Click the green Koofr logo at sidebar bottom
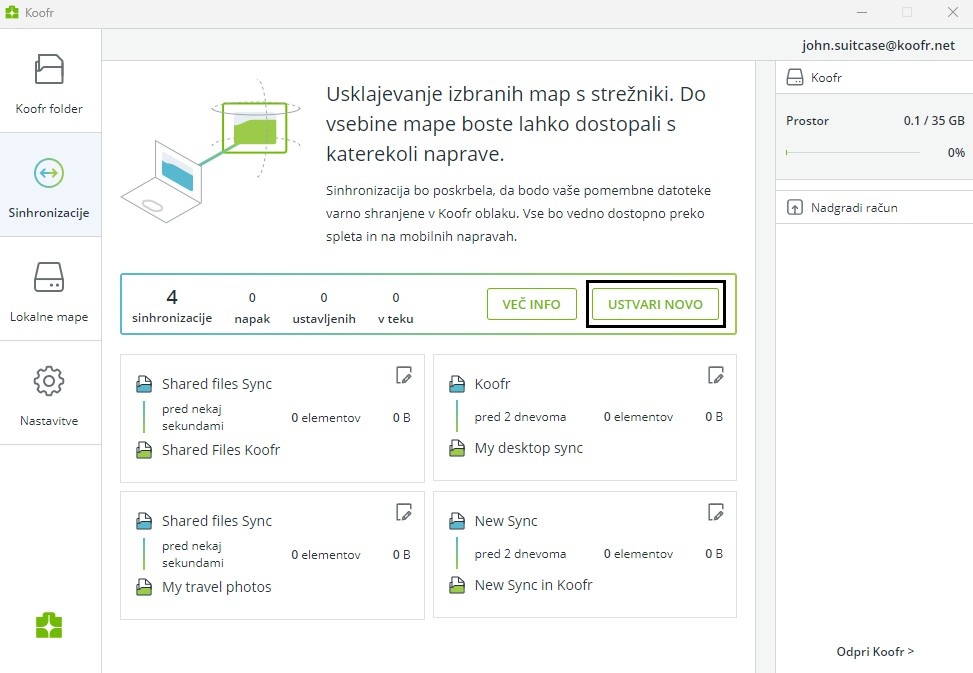The image size is (973, 673). click(x=49, y=625)
